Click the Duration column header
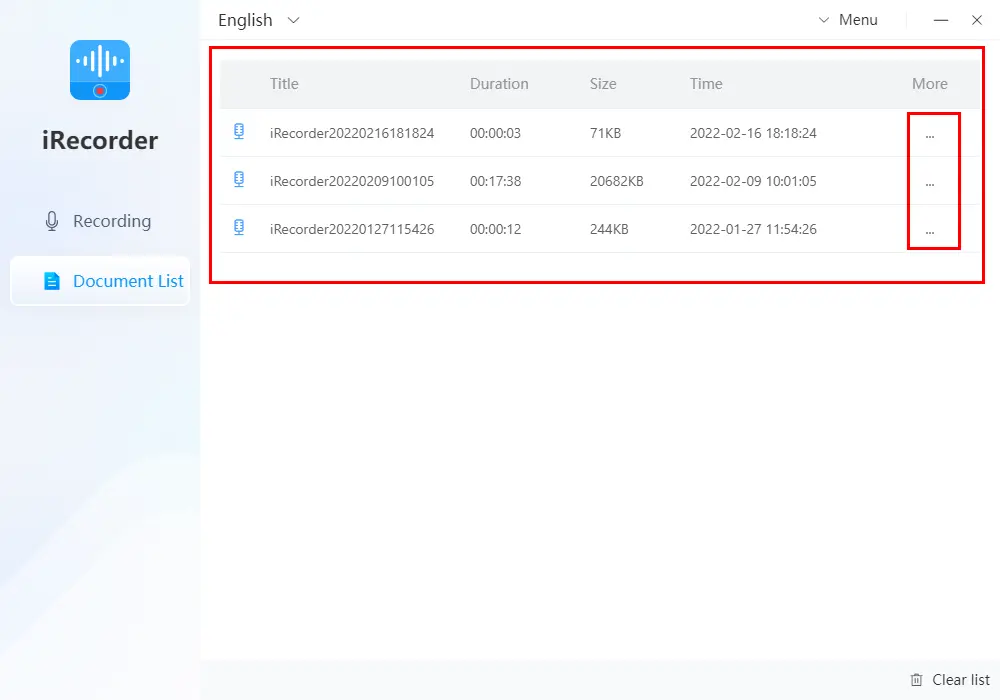The width and height of the screenshot is (1000, 700). pyautogui.click(x=499, y=84)
